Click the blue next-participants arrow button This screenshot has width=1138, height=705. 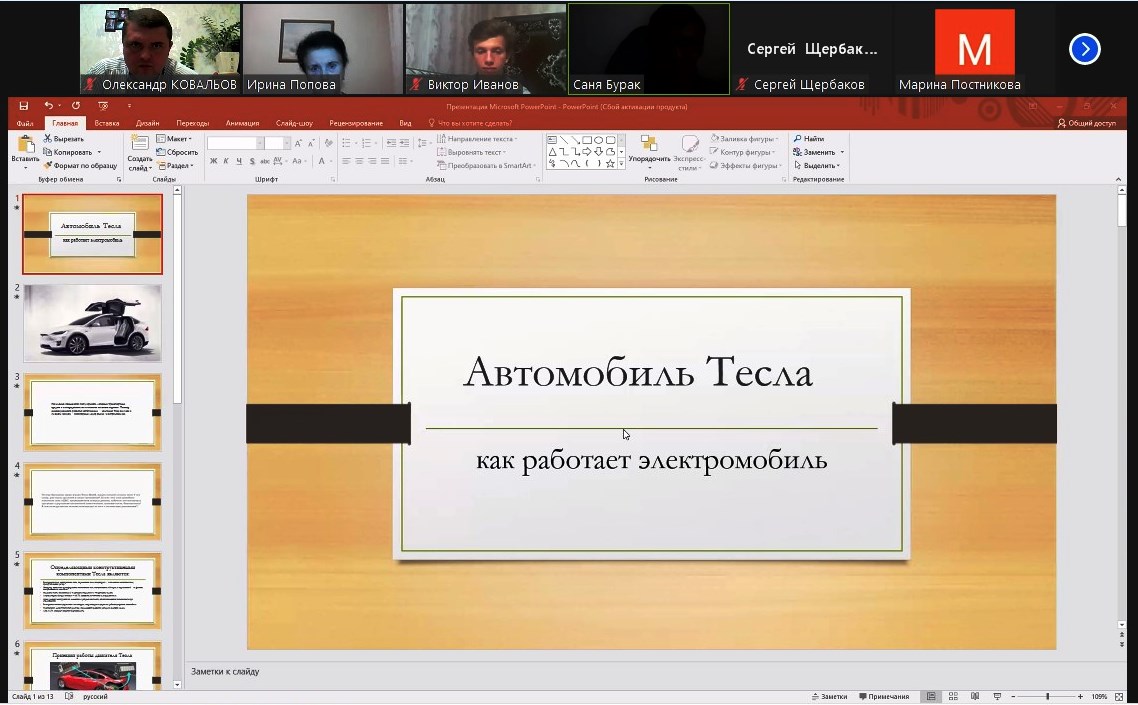click(1084, 49)
